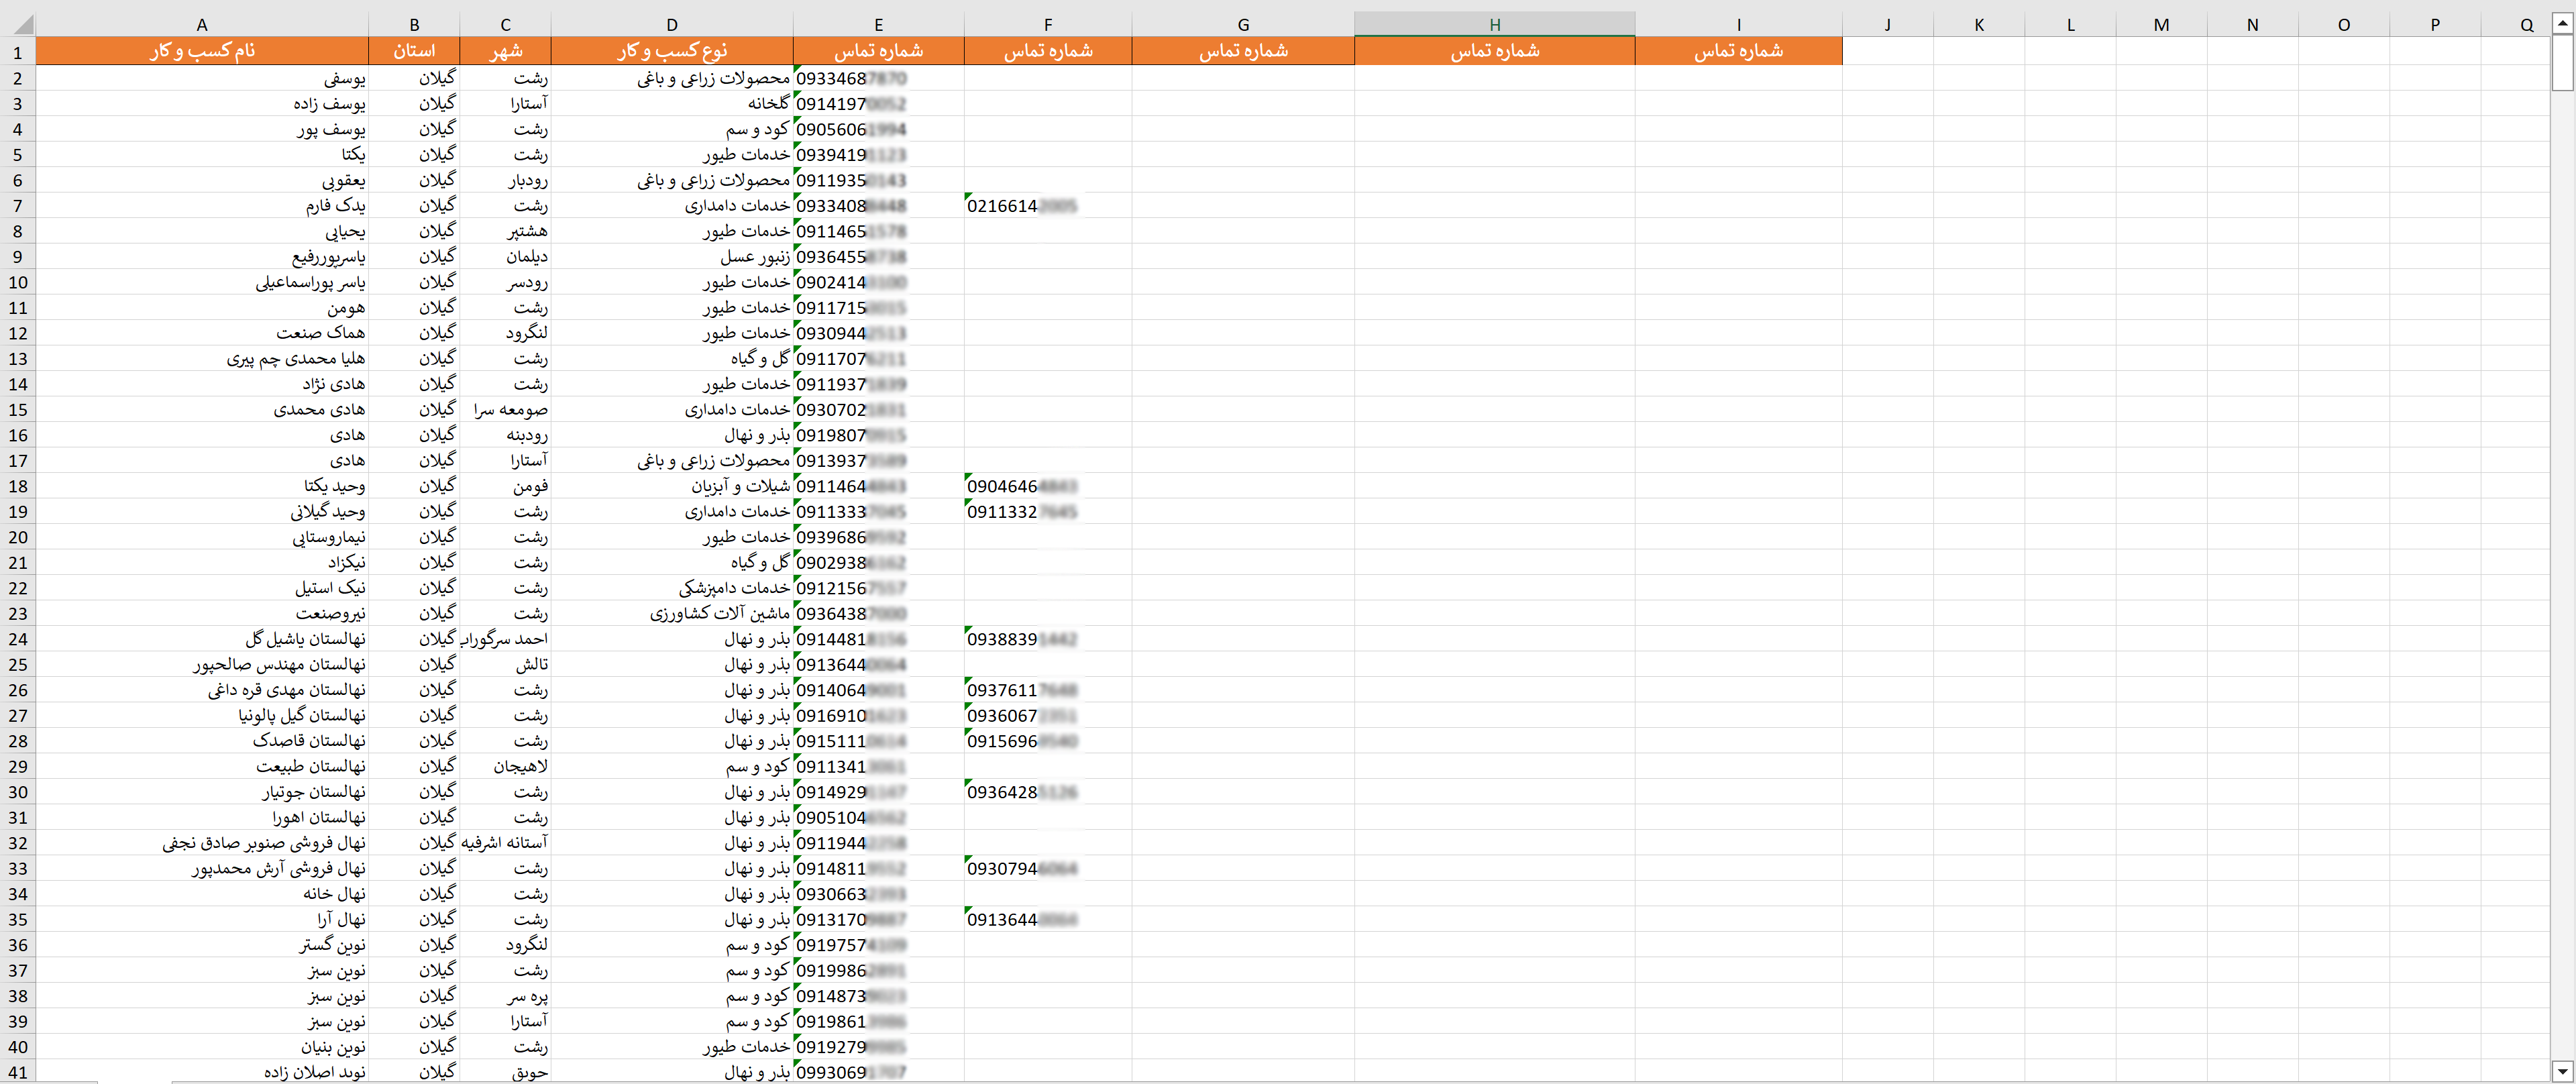2576x1084 pixels.
Task: Select the cell 'نهال فروشی آرش محمدپور'
Action: click(202, 868)
